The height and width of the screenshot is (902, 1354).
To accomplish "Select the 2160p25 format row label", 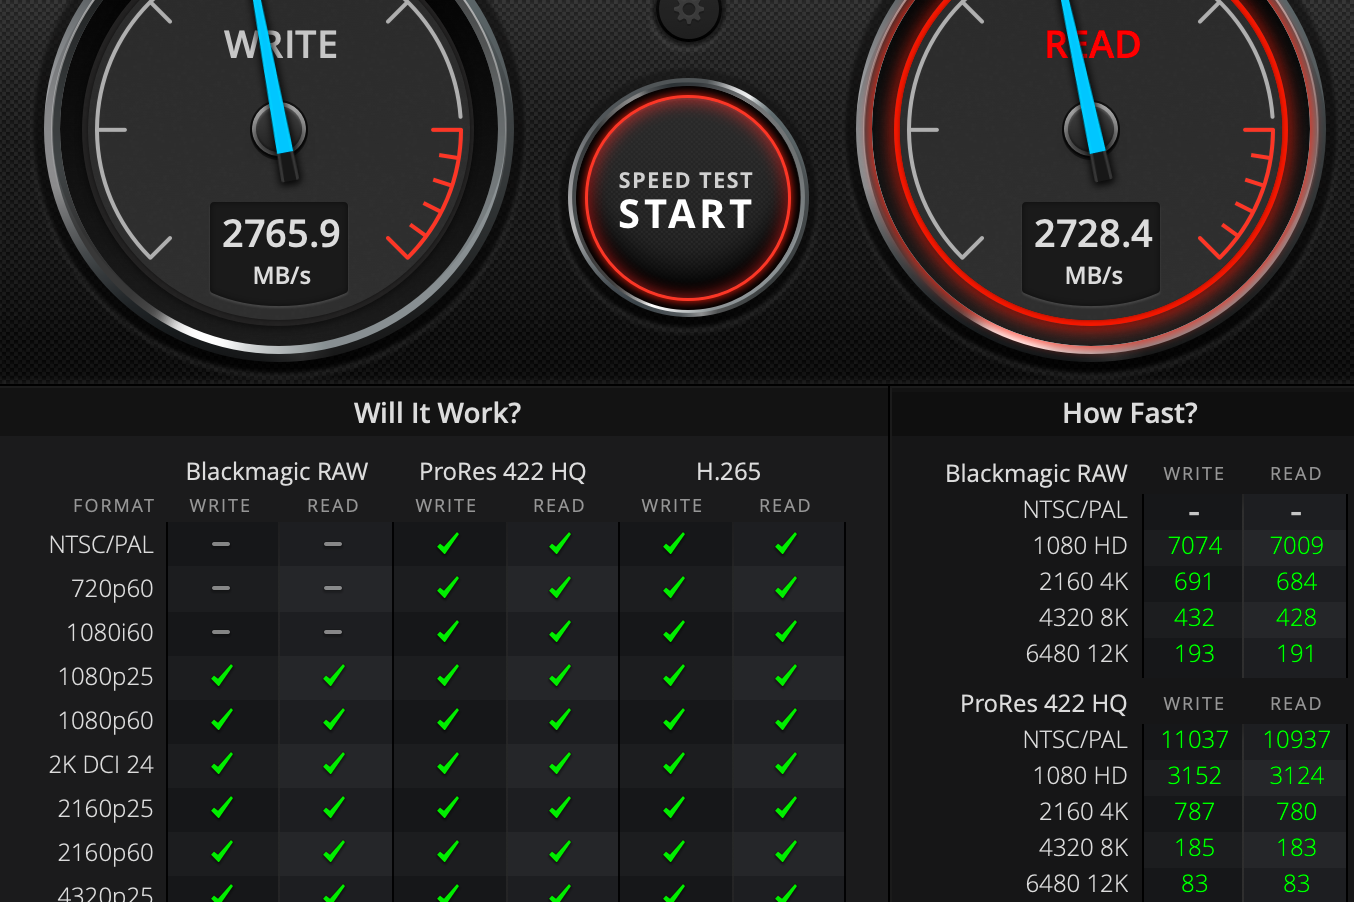I will click(106, 808).
